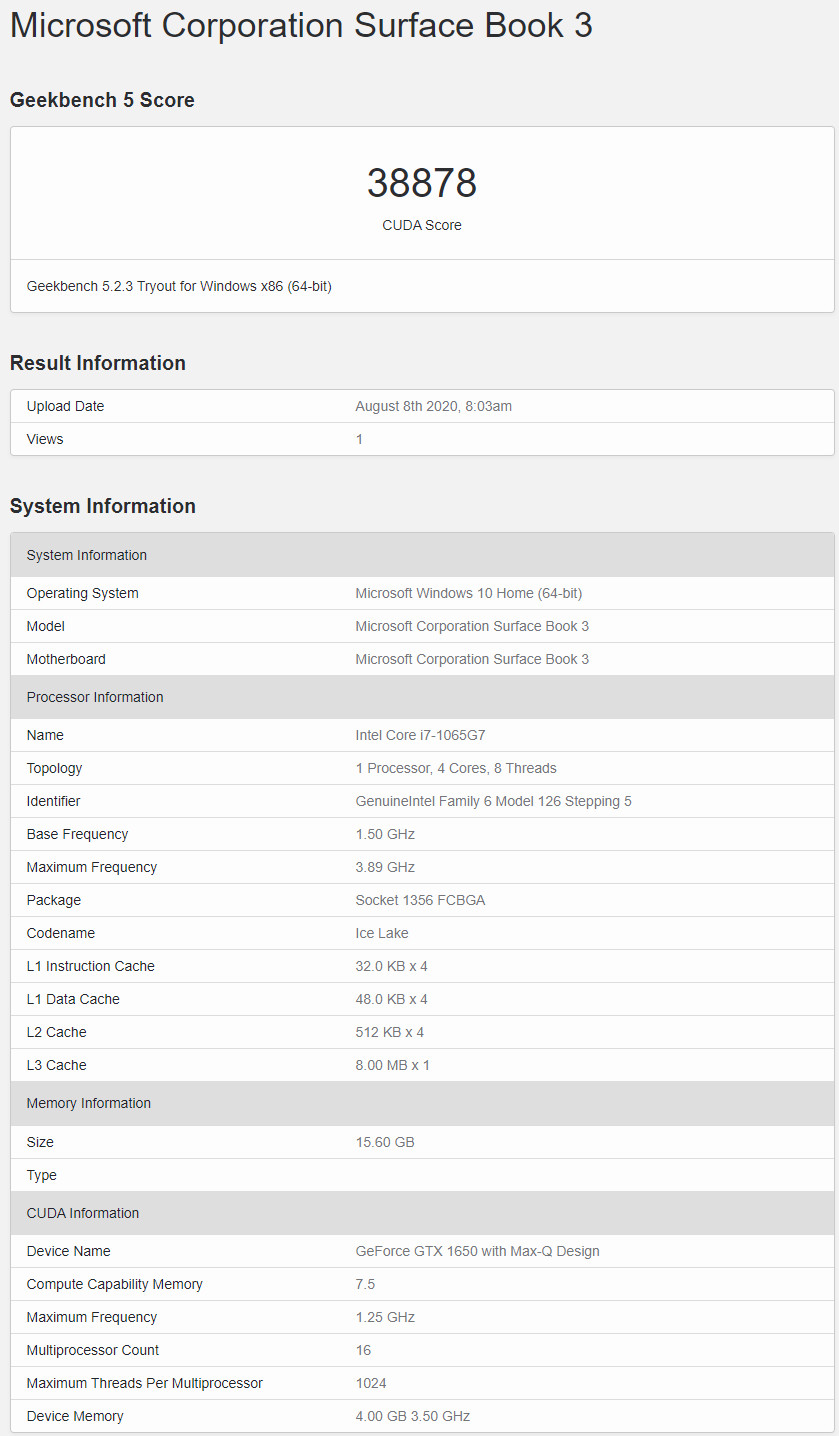This screenshot has height=1436, width=839.
Task: Select the Model row value Surface Book 3
Action: click(x=472, y=626)
